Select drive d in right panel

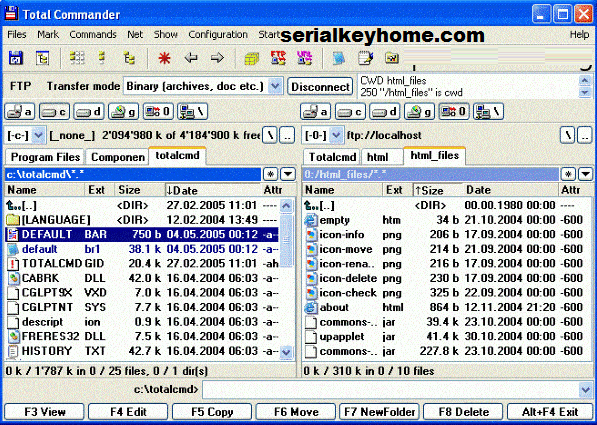click(x=385, y=112)
